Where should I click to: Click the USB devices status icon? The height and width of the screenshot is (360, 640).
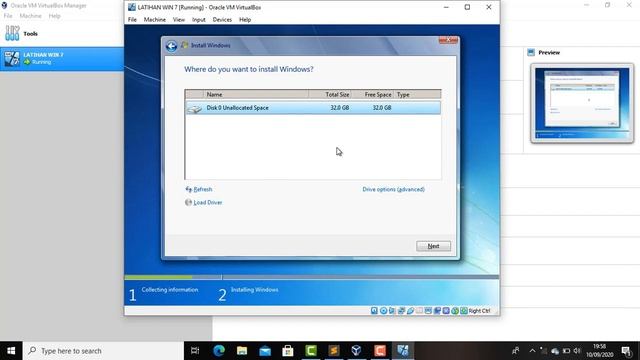(410, 311)
